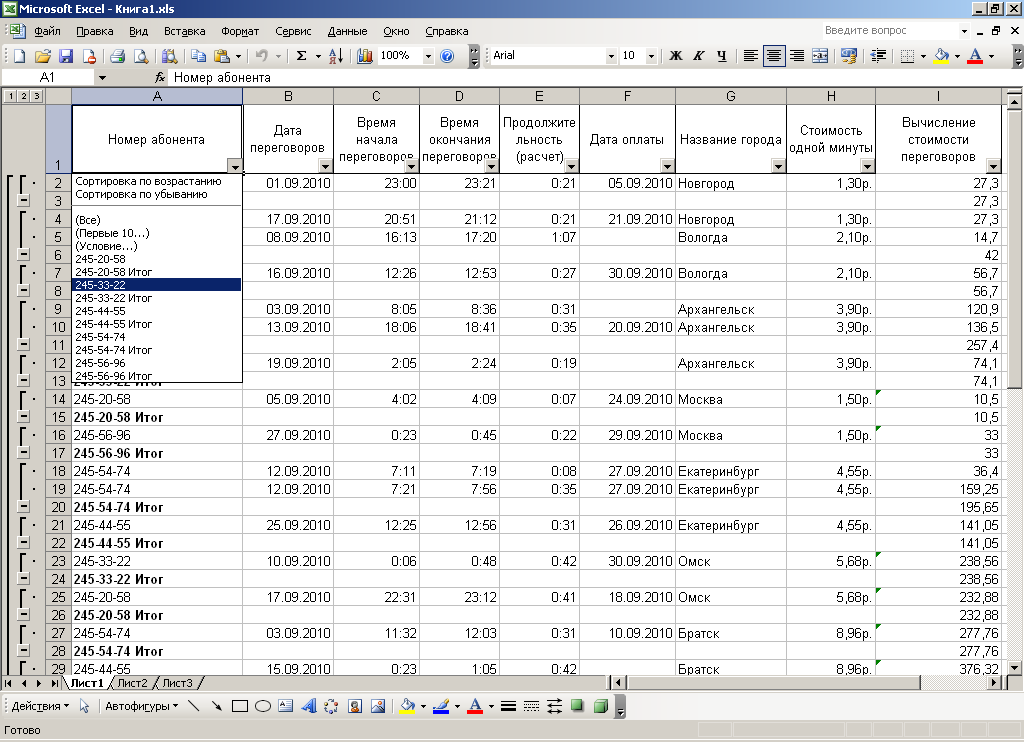
Task: Toggle Center alignment button
Action: point(774,56)
